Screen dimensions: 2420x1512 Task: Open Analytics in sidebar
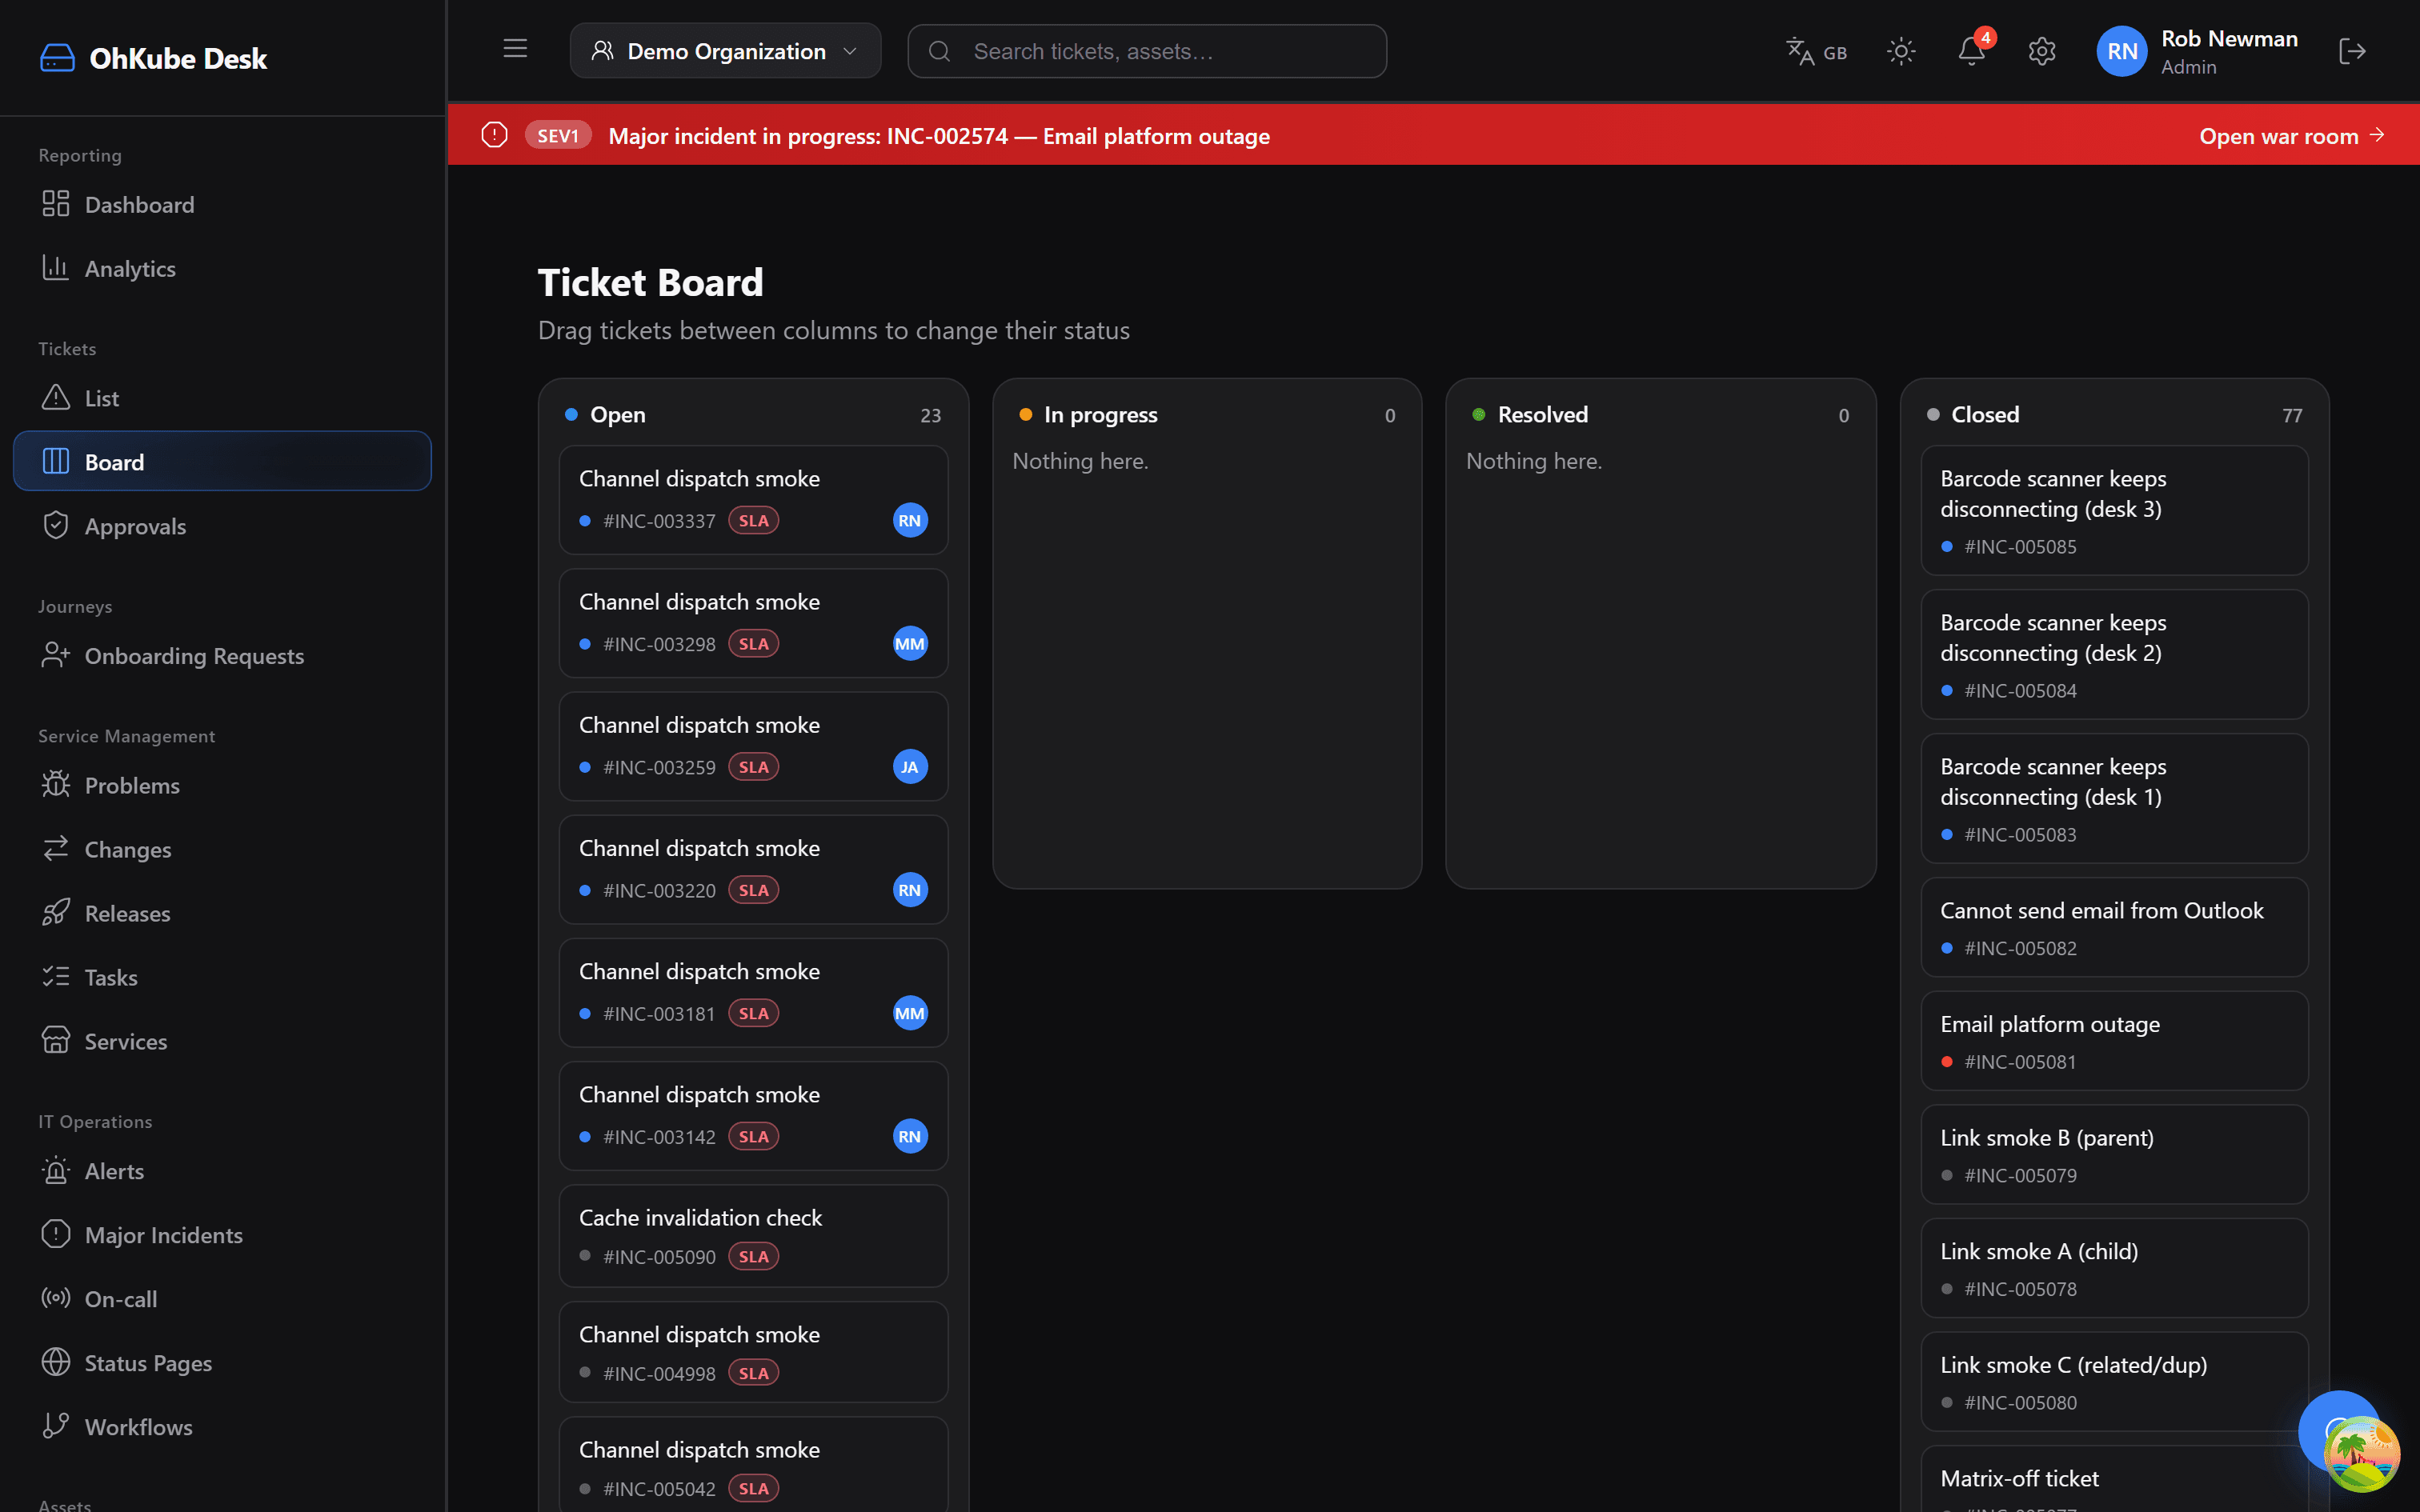tap(222, 268)
